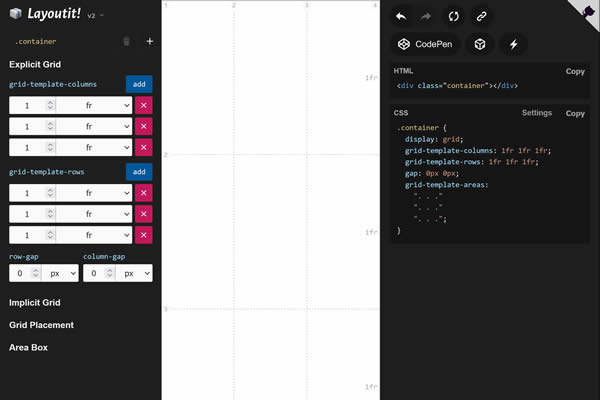Remove the second row track

coord(143,214)
